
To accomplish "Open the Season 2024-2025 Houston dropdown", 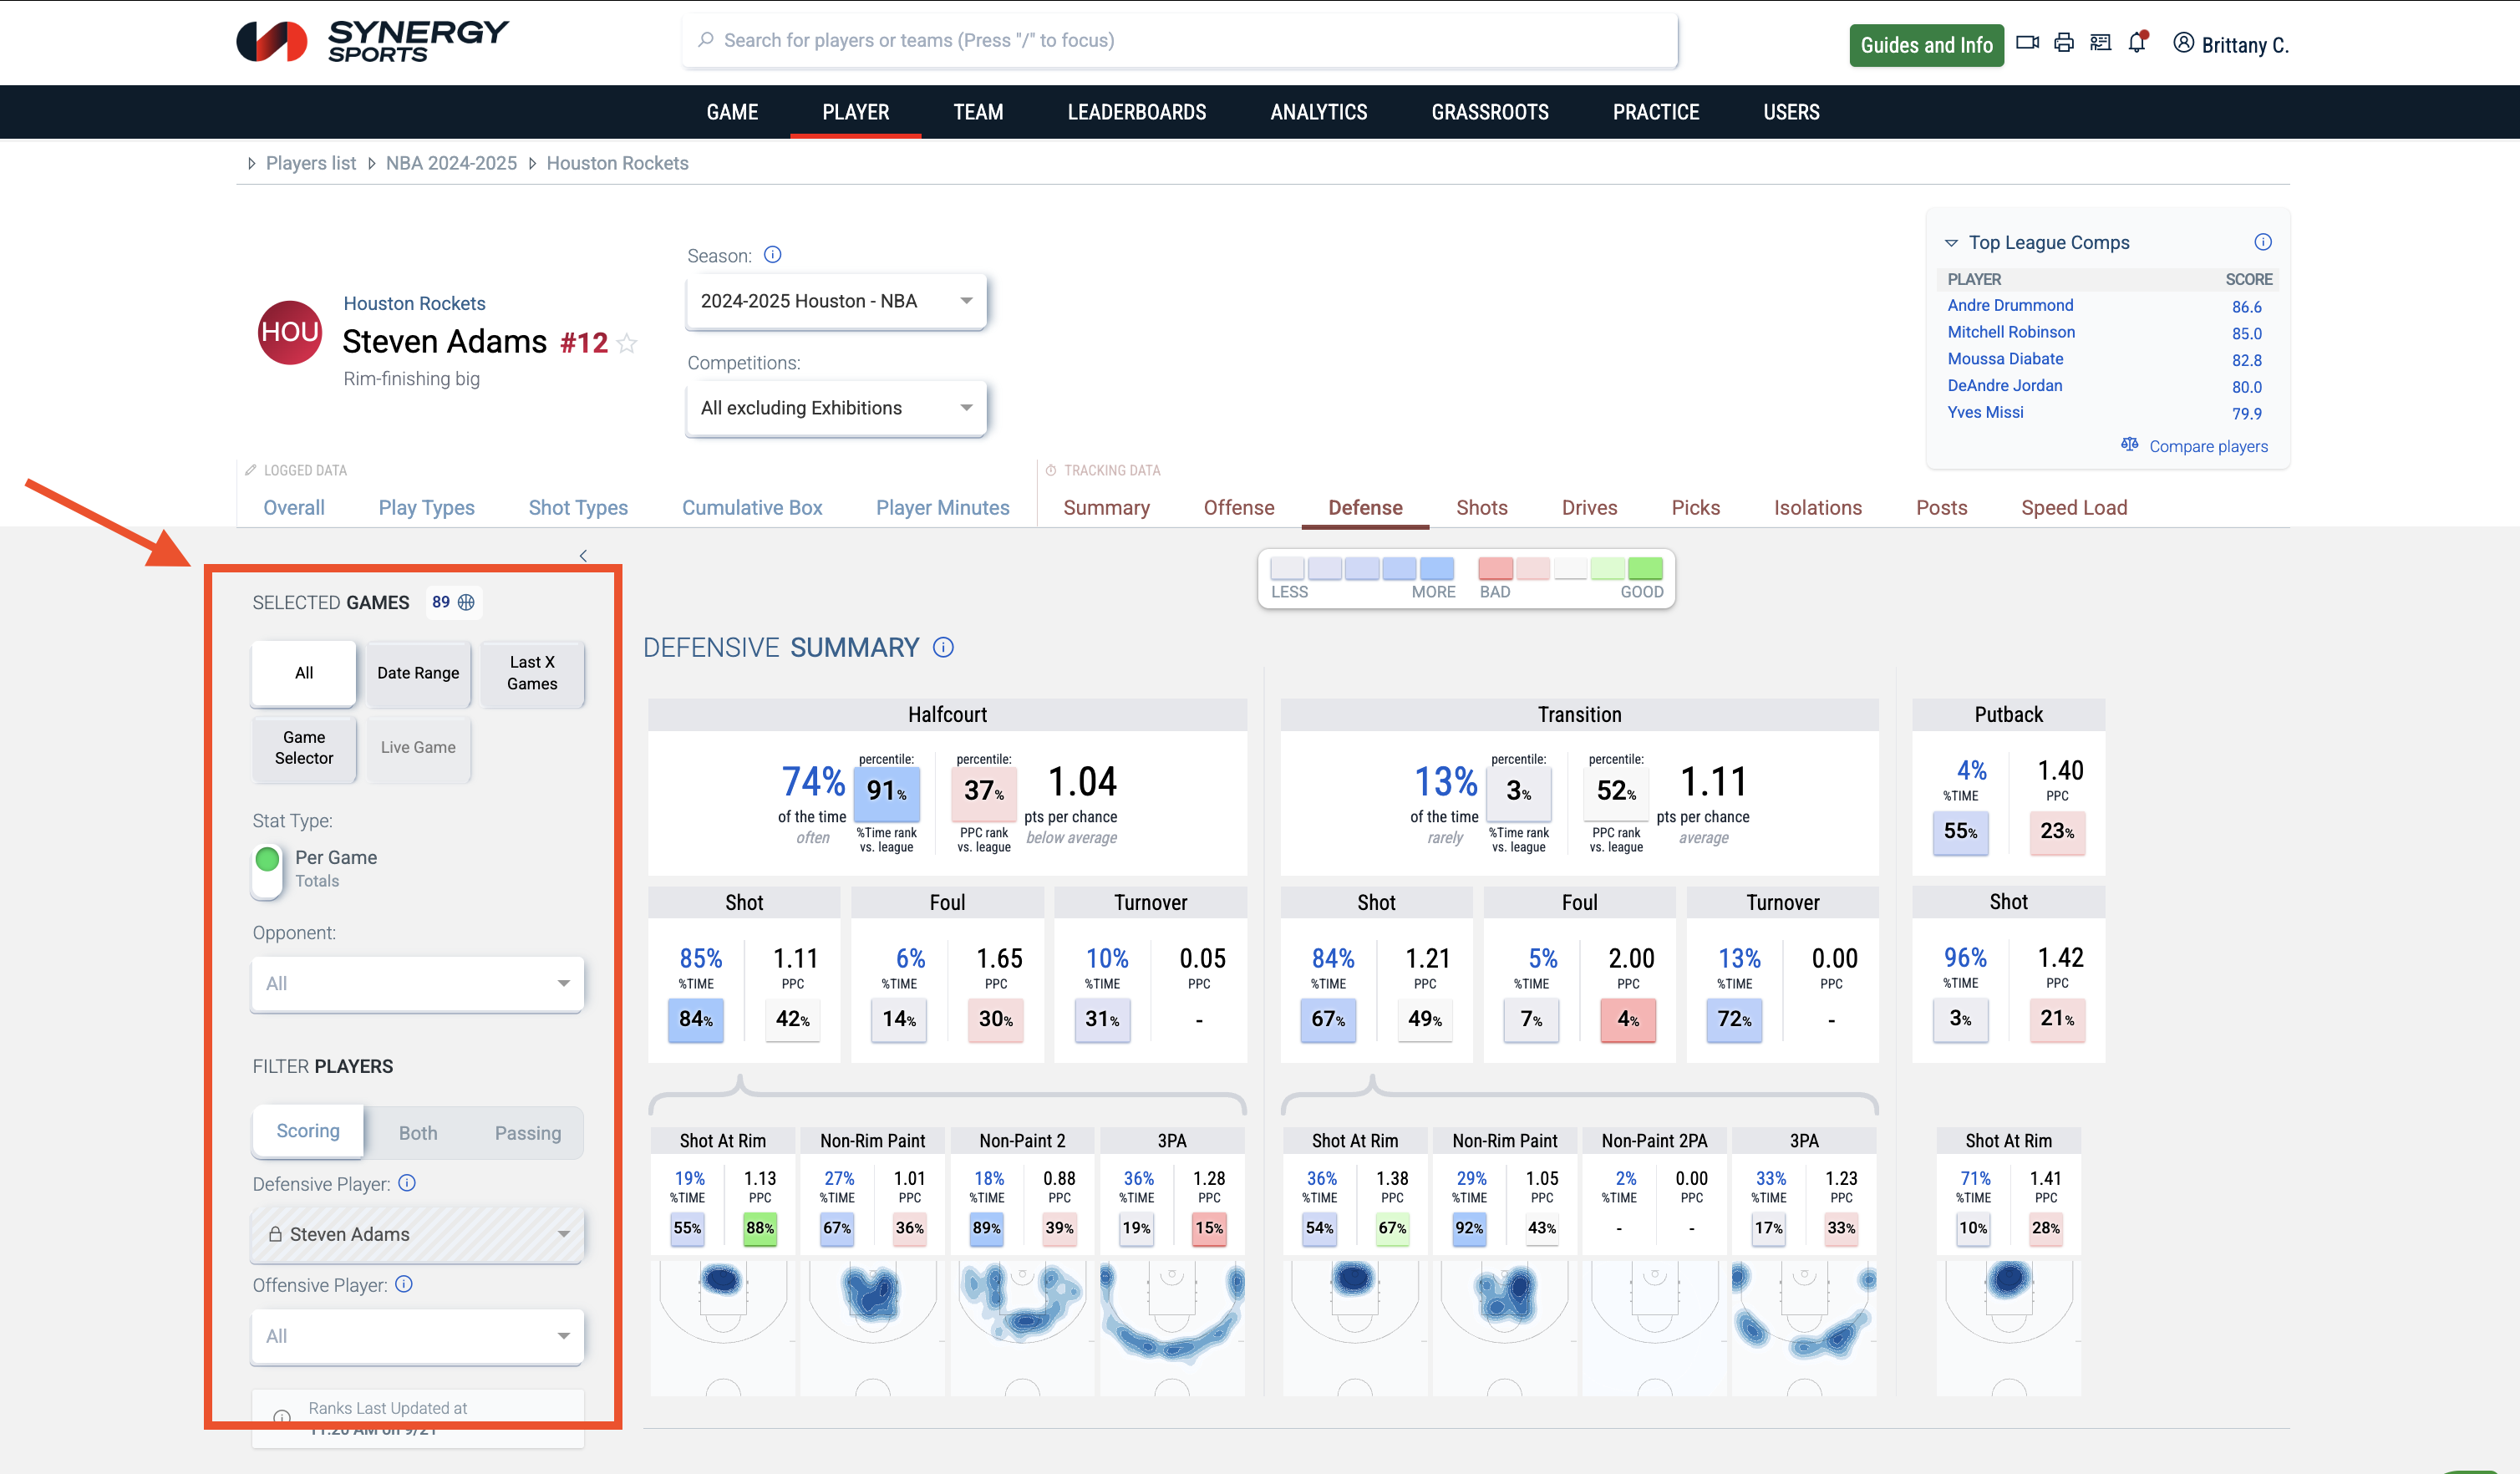I will click(836, 301).
